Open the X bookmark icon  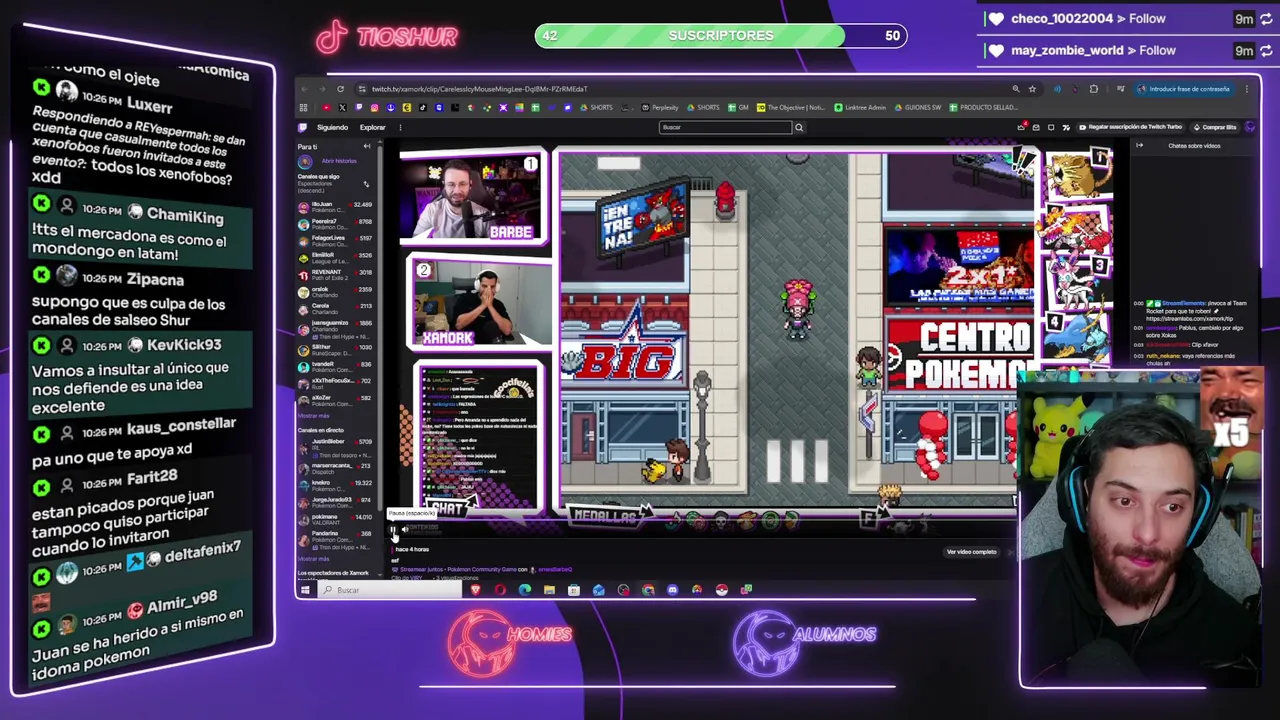coord(342,107)
